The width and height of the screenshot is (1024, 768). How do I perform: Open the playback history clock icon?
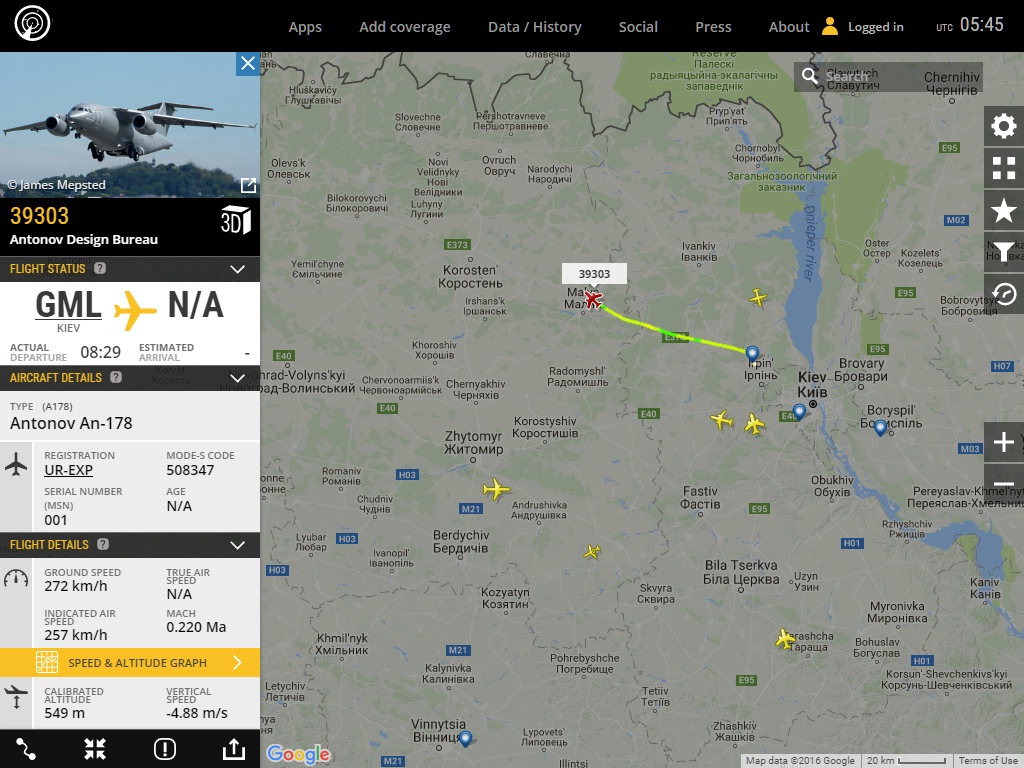1003,294
